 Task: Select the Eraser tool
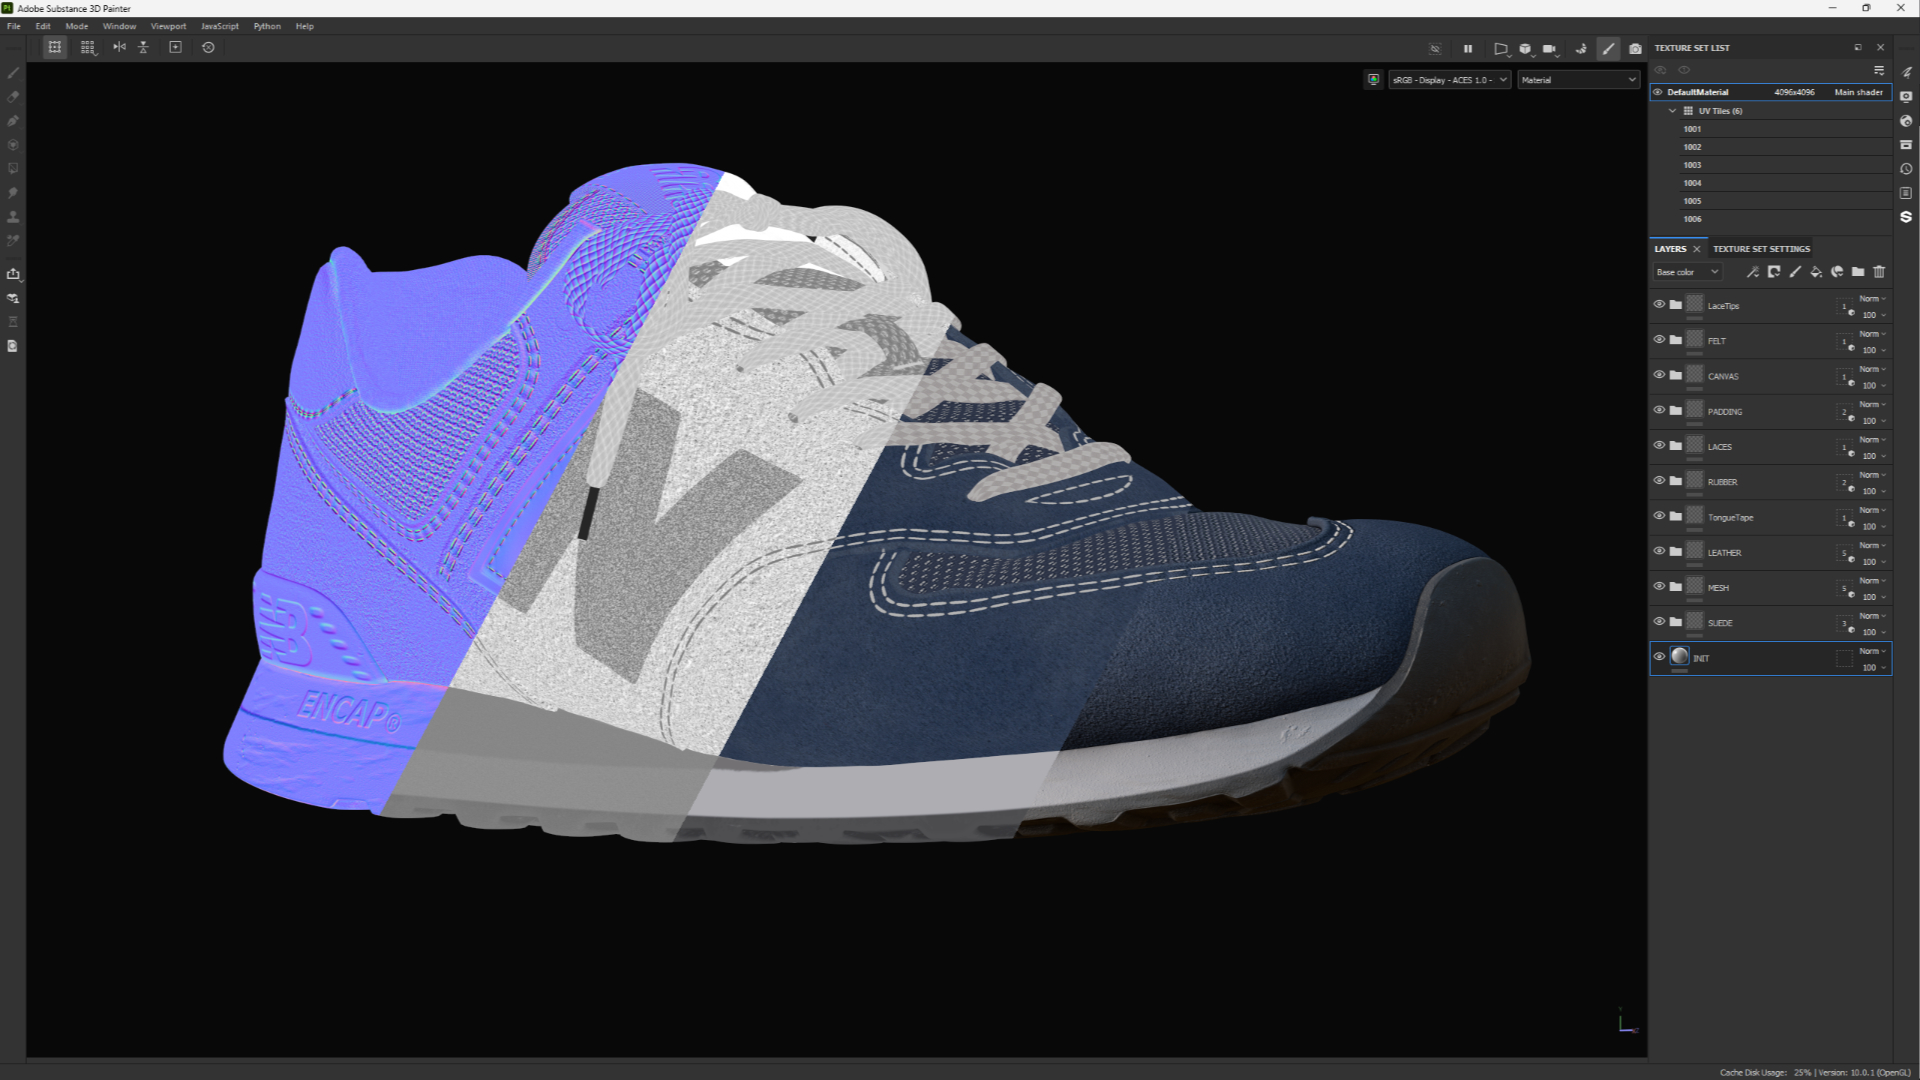[x=13, y=97]
